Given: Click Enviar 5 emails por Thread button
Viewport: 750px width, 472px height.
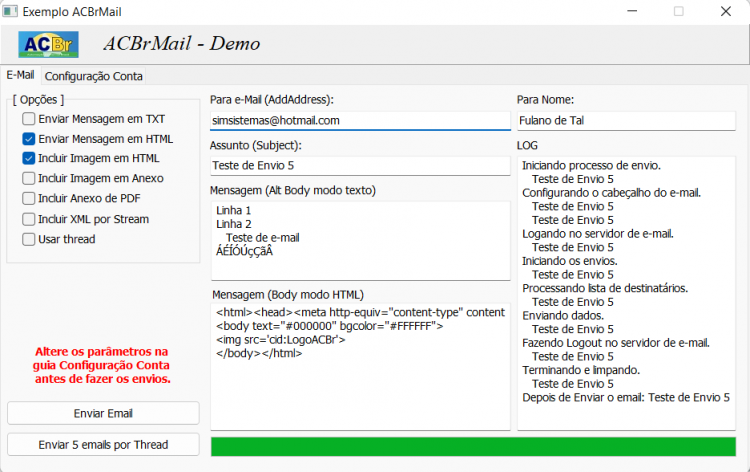Looking at the screenshot, I should 103,445.
